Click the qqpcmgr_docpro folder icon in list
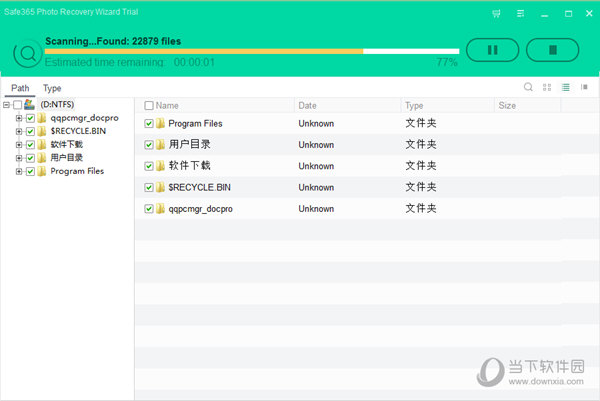Screen dimensions: 600x401 point(160,209)
